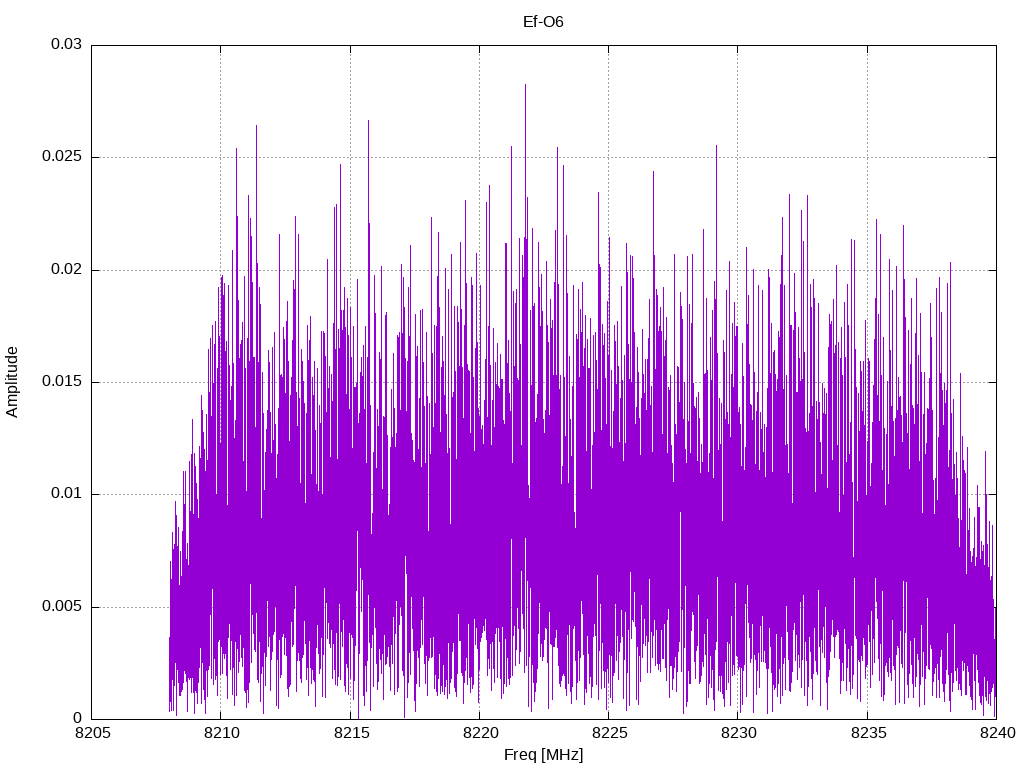Click the y-axis tick label 0 at origin
The height and width of the screenshot is (768, 1024).
[78, 718]
